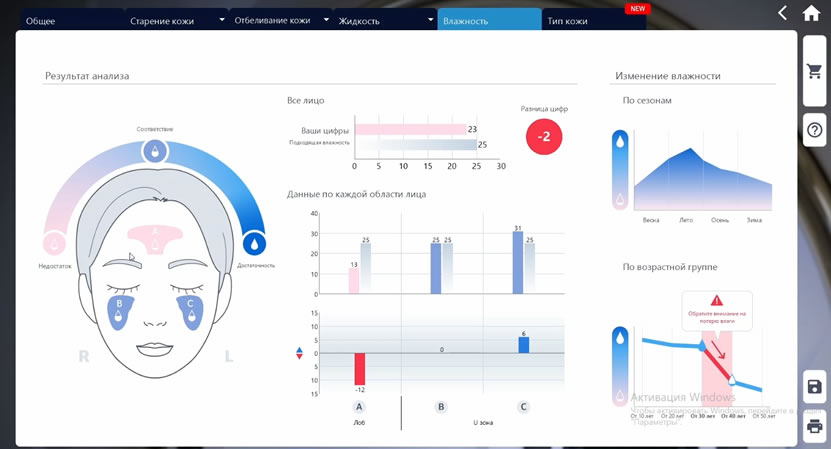Click the Соответствие water drop icon on gauge

pyautogui.click(x=154, y=151)
